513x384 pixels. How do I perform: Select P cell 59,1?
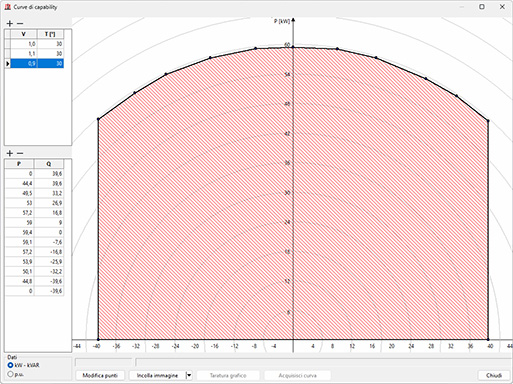pyautogui.click(x=19, y=242)
